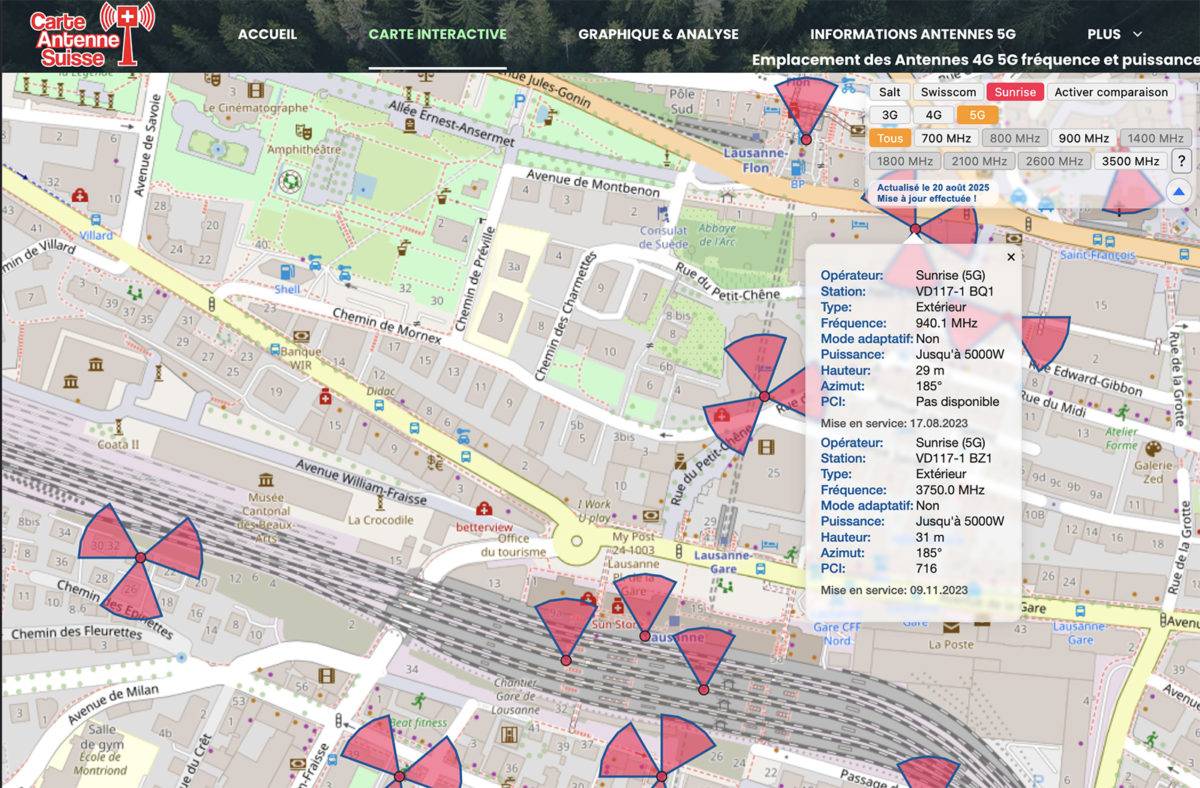
Task: Click PCI value 716
Action: tap(925, 568)
